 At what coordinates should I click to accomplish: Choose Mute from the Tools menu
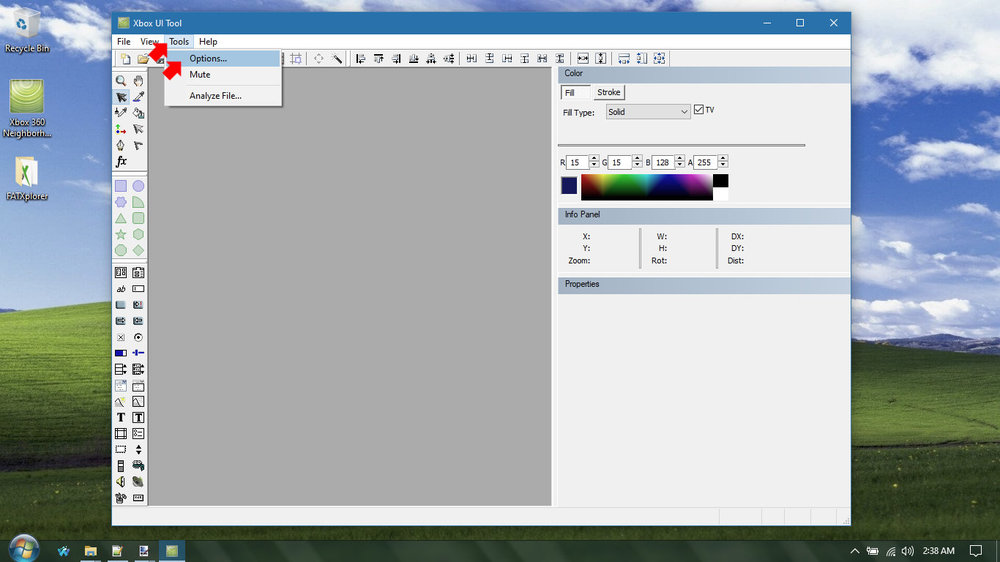(x=223, y=75)
